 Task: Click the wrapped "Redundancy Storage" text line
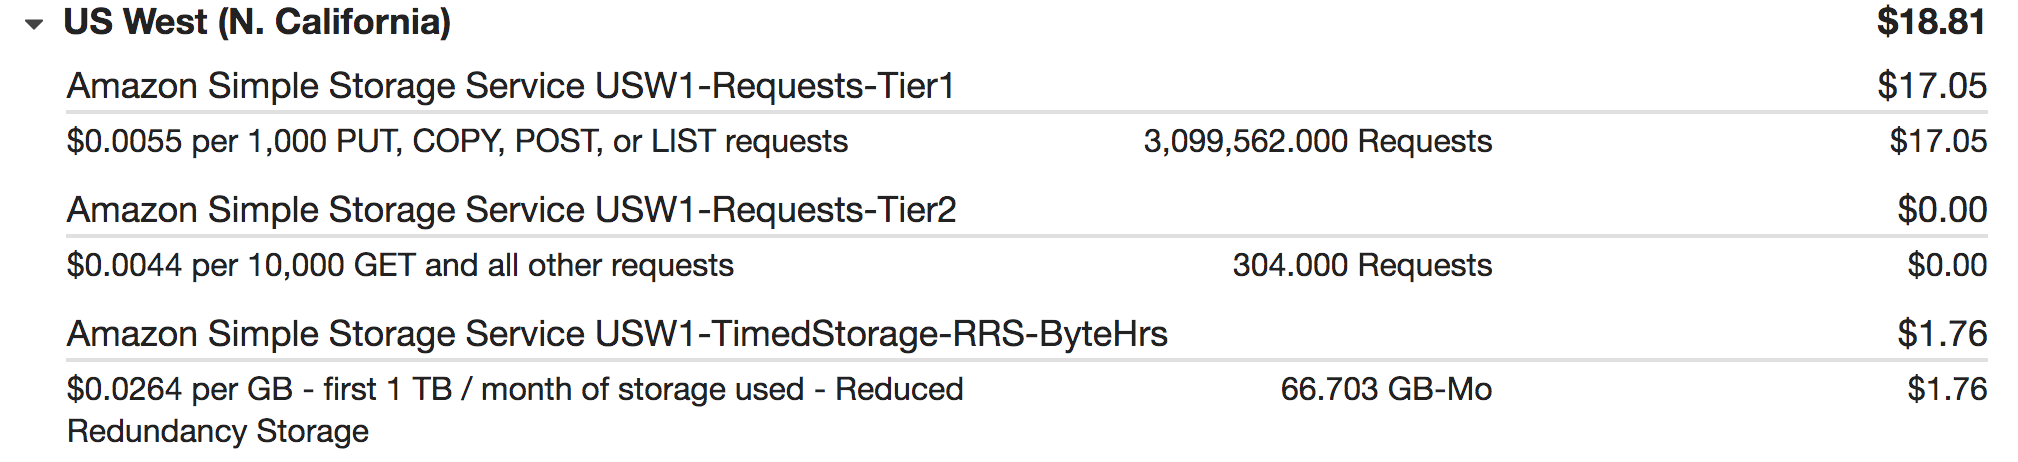pos(218,431)
